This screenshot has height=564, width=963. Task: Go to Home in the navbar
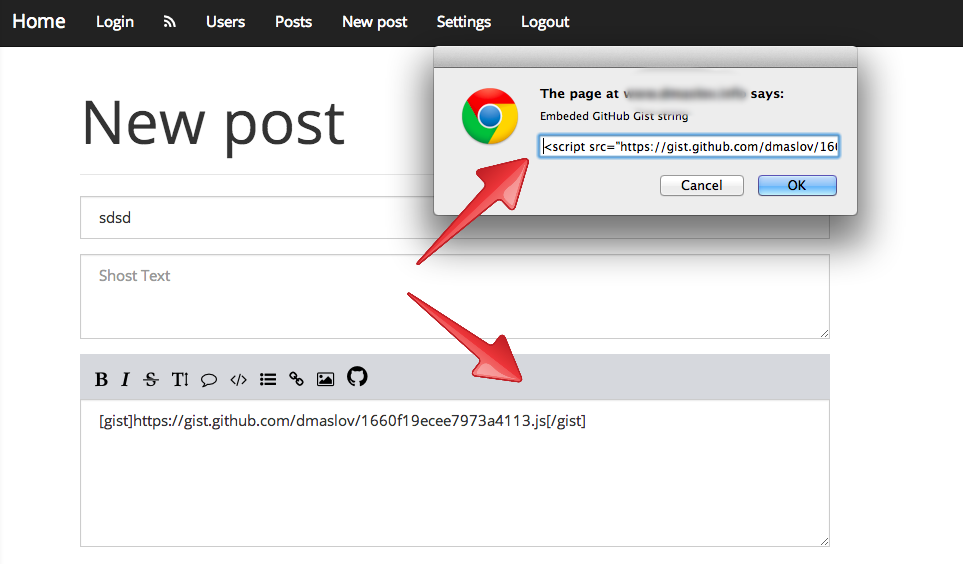(x=39, y=22)
